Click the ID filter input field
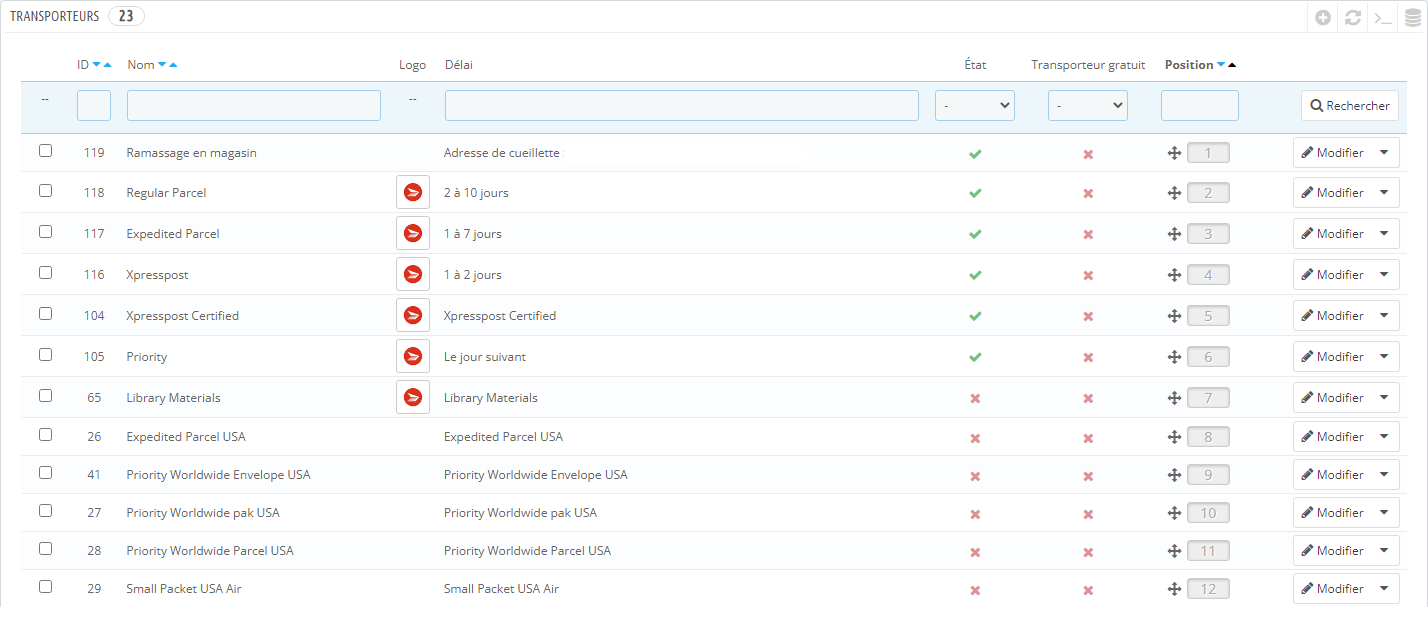Image resolution: width=1428 pixels, height=620 pixels. click(94, 105)
